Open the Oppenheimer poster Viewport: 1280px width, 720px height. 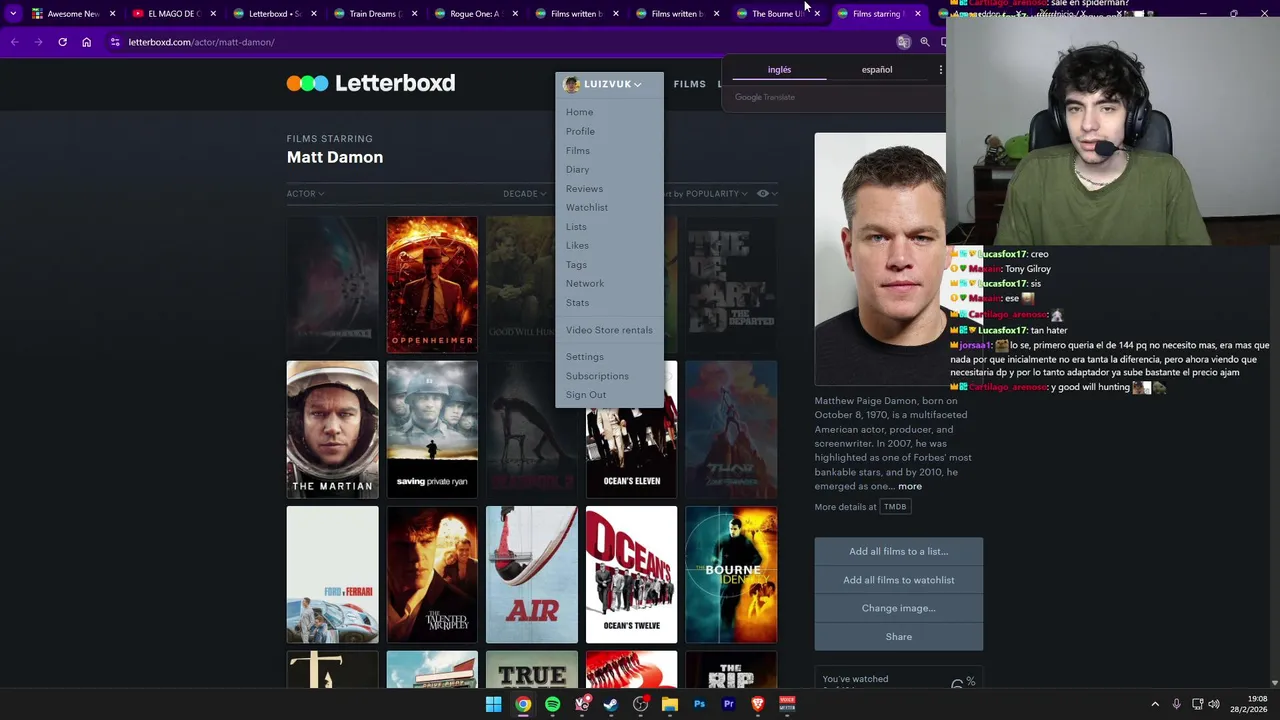pyautogui.click(x=432, y=285)
